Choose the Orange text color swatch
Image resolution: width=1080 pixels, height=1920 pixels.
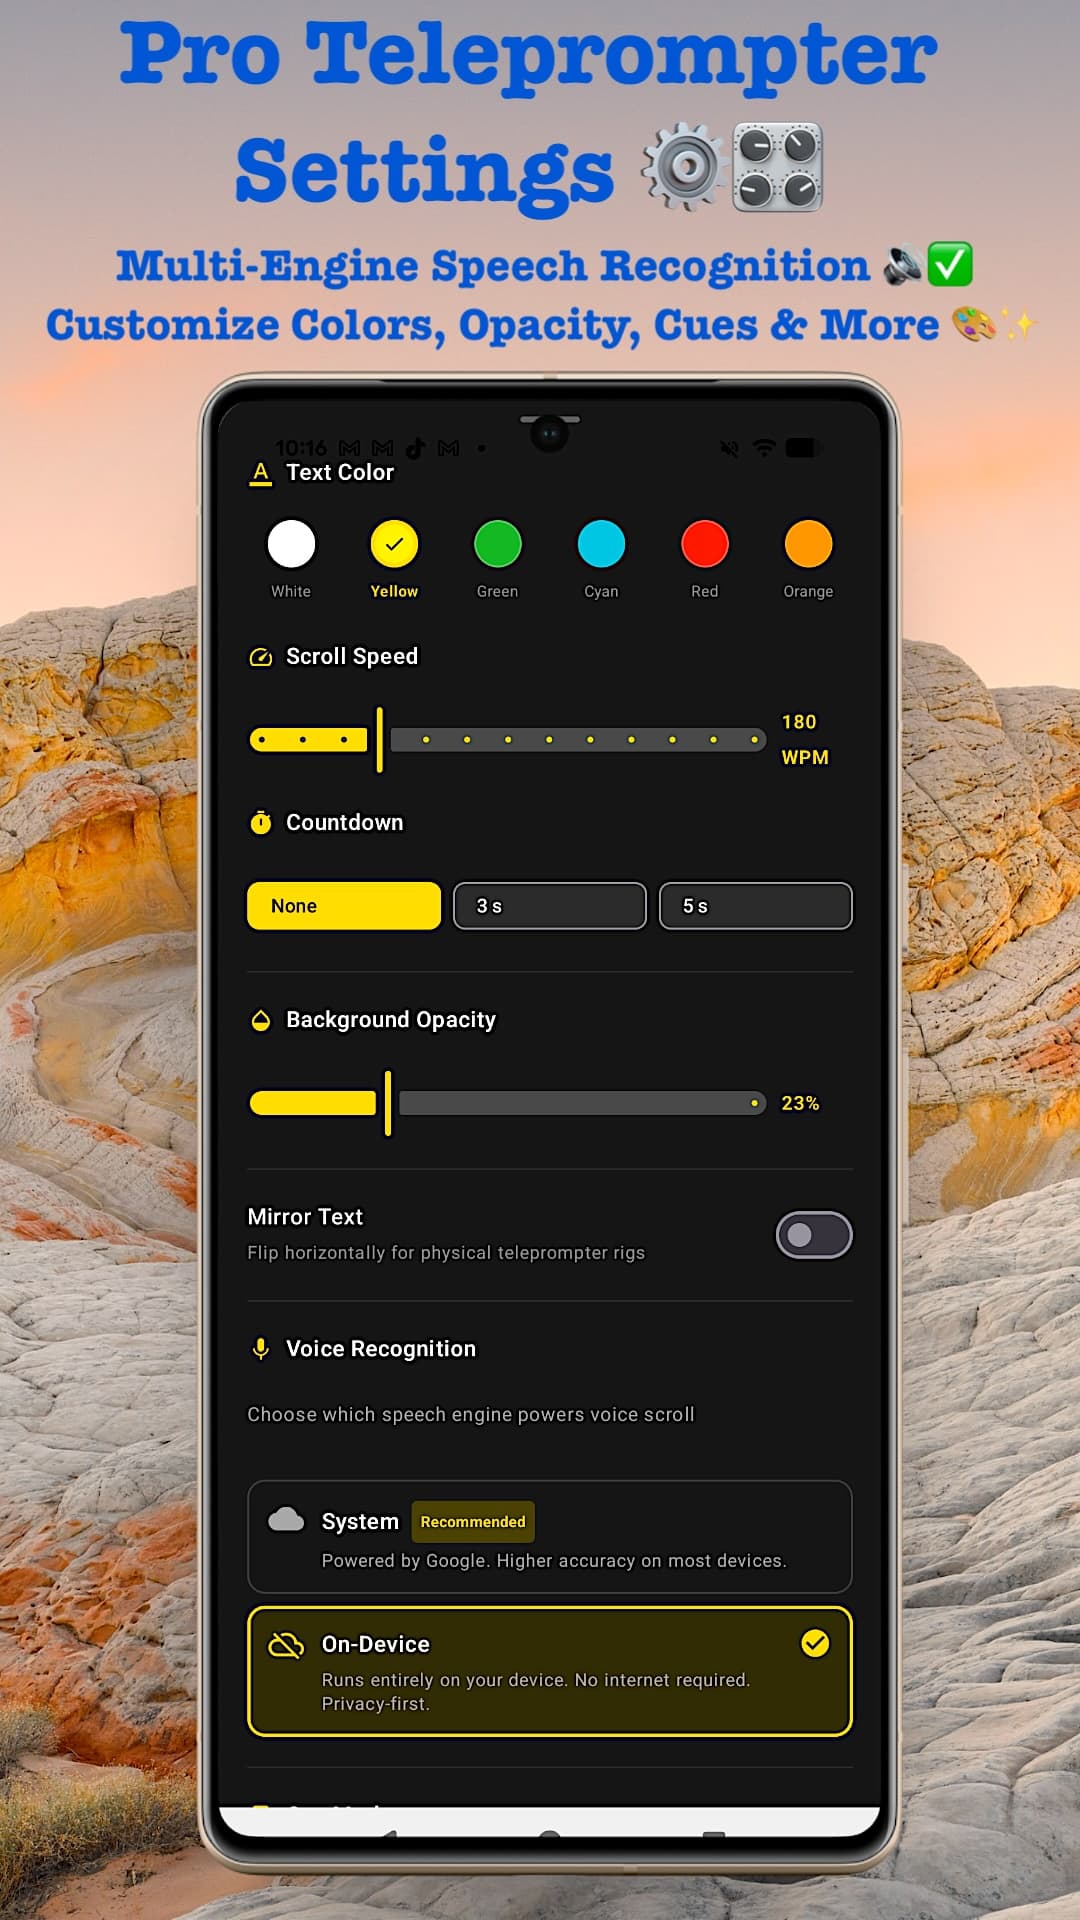pos(808,544)
